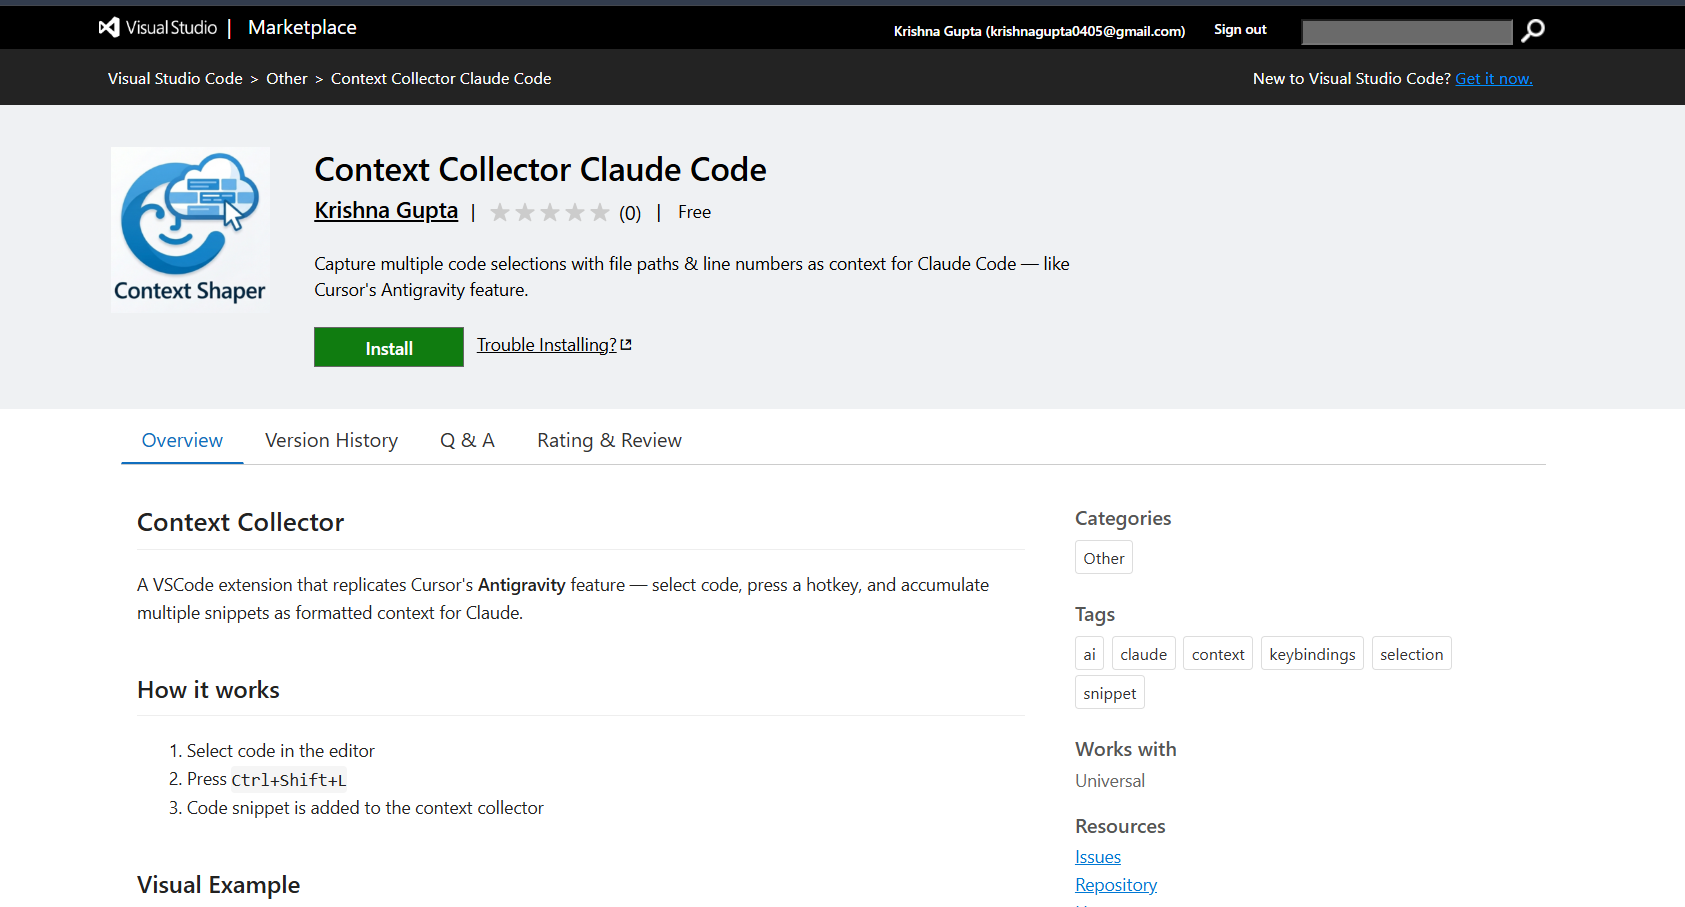Open the Visual Studio Code breadcrumb
1685x907 pixels.
[x=175, y=78]
